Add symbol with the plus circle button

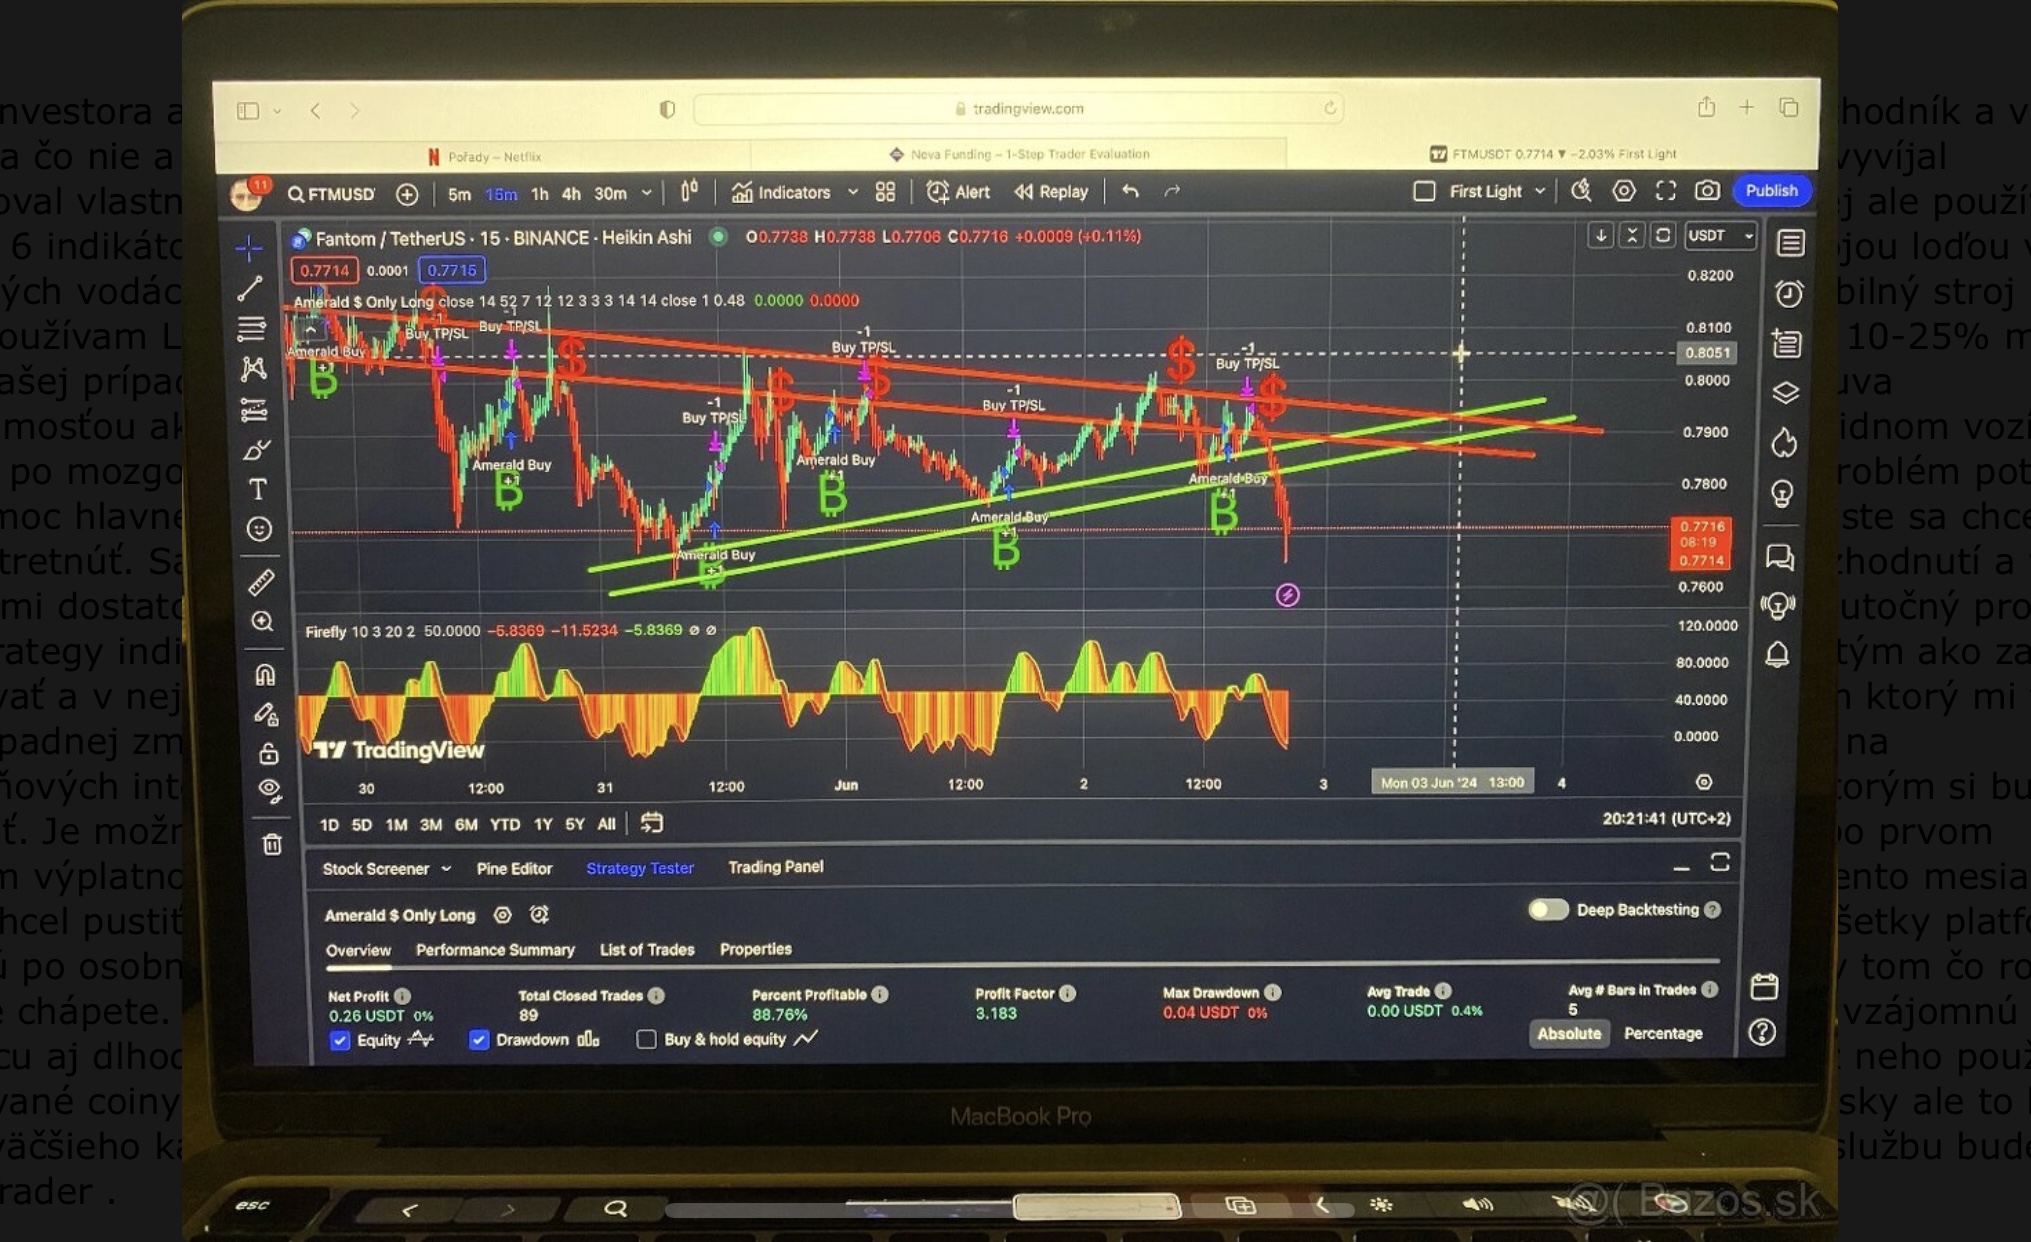(x=407, y=194)
